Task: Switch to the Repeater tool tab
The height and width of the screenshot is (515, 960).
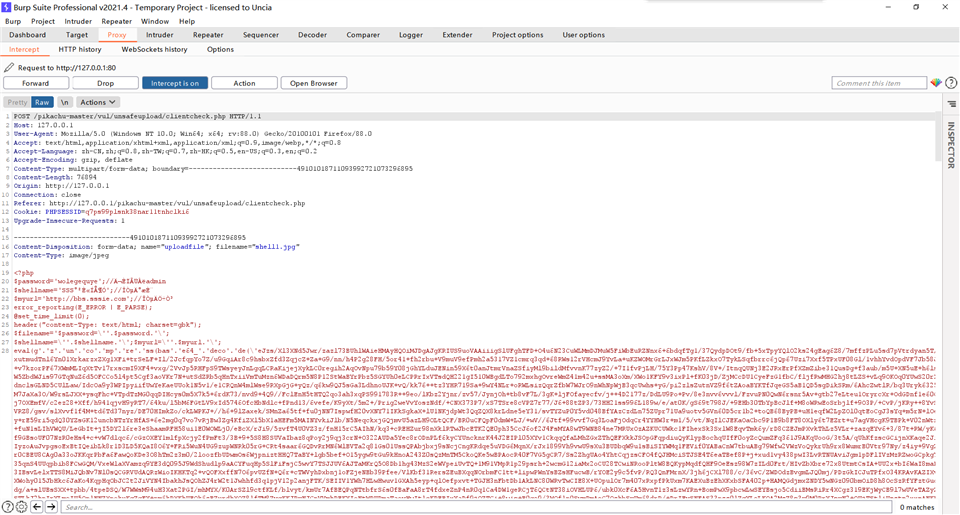Action: tap(208, 35)
